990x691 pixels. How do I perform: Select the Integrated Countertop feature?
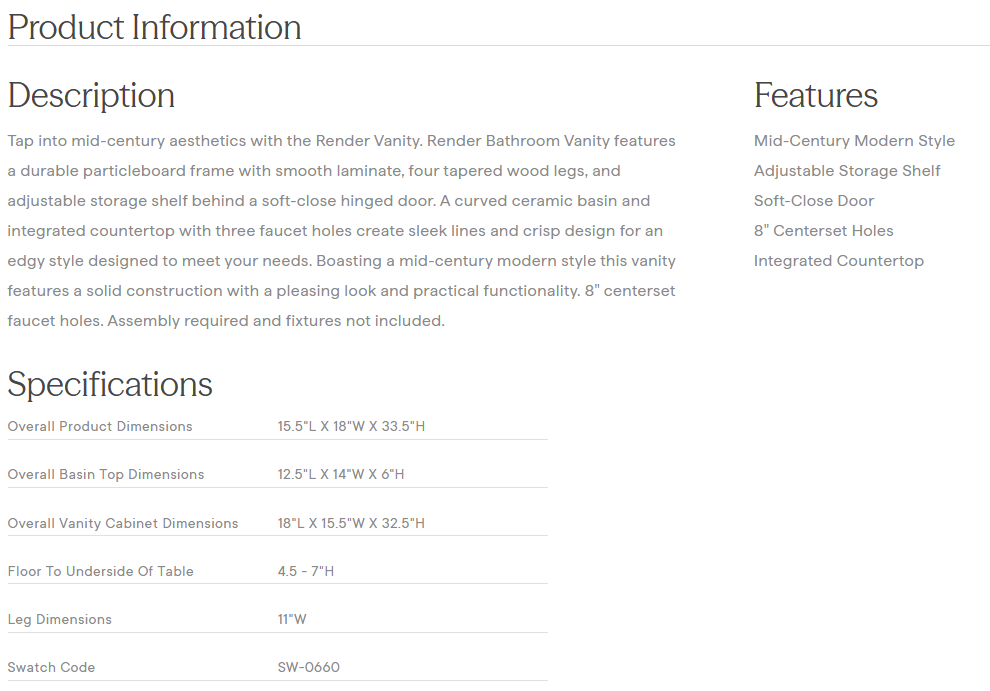[x=838, y=261]
